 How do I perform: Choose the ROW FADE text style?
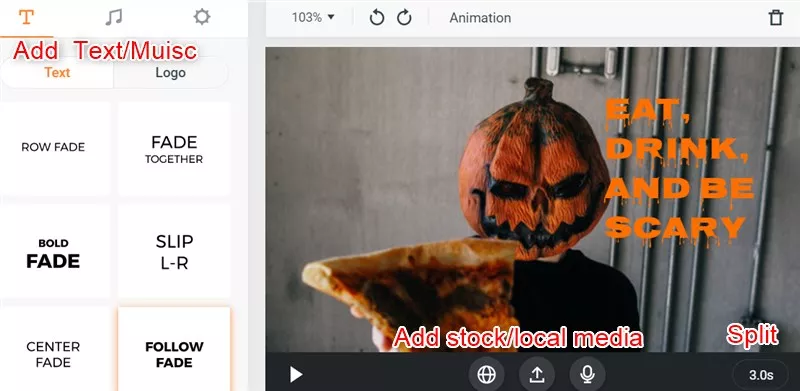pyautogui.click(x=54, y=148)
